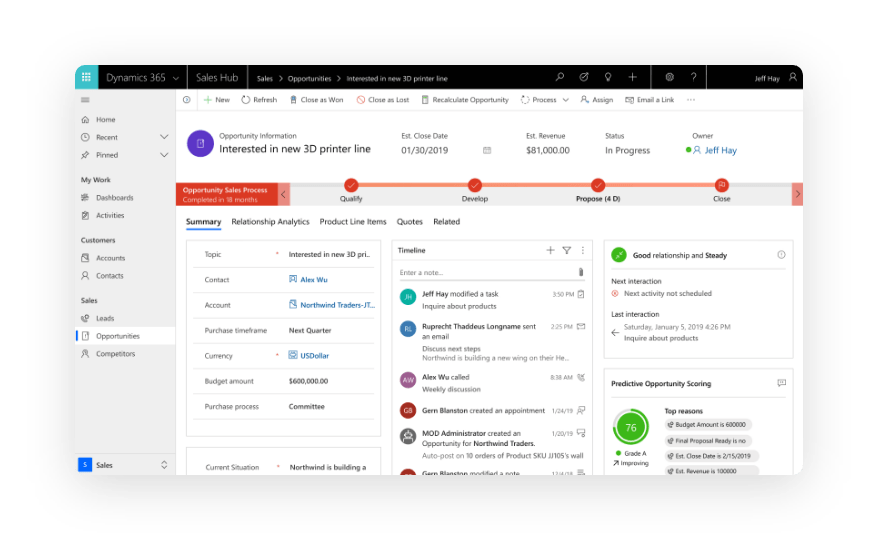
Task: Click Recalculate Opportunity
Action: (x=465, y=100)
